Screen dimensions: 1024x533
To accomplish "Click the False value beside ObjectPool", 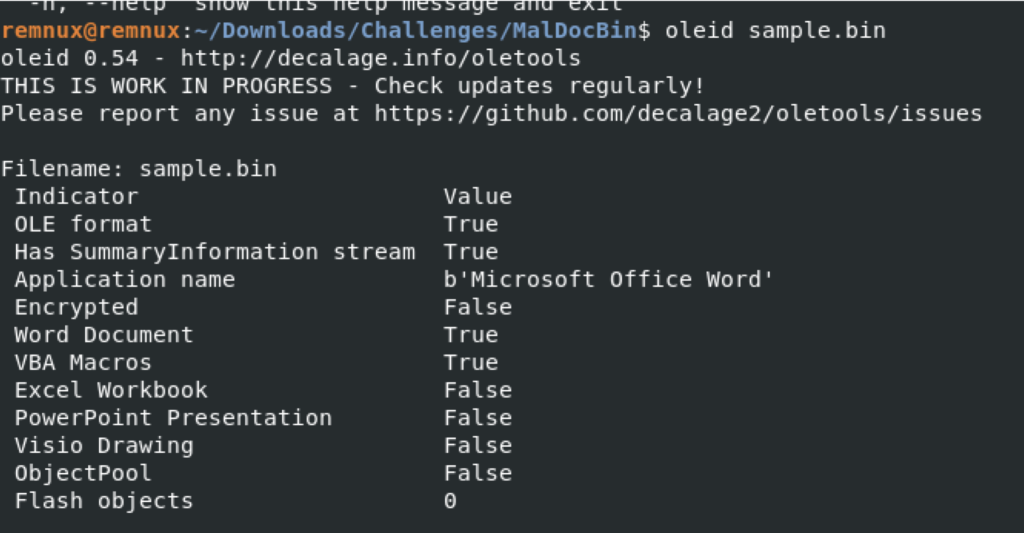I will 478,473.
